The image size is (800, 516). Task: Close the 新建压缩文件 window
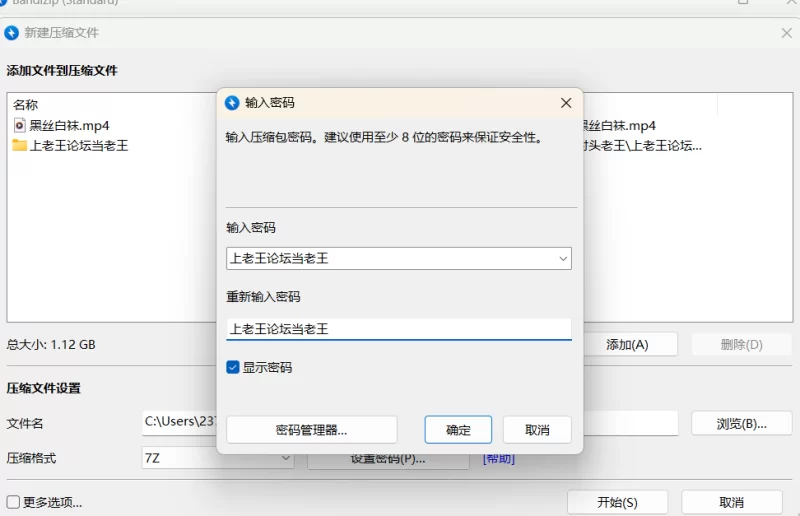point(786,33)
